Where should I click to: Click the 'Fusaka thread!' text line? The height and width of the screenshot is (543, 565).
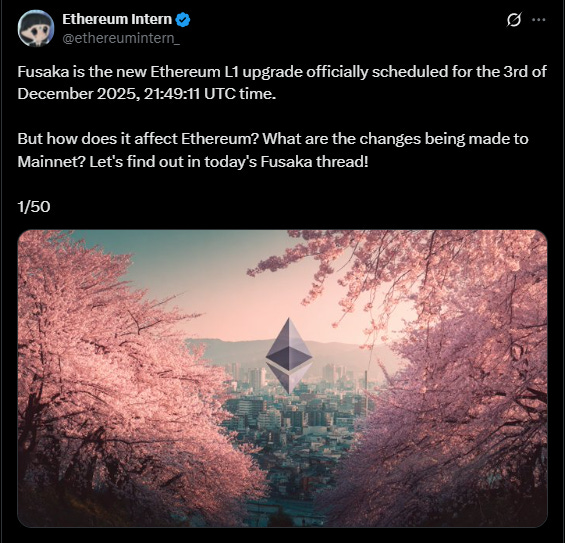(x=314, y=162)
